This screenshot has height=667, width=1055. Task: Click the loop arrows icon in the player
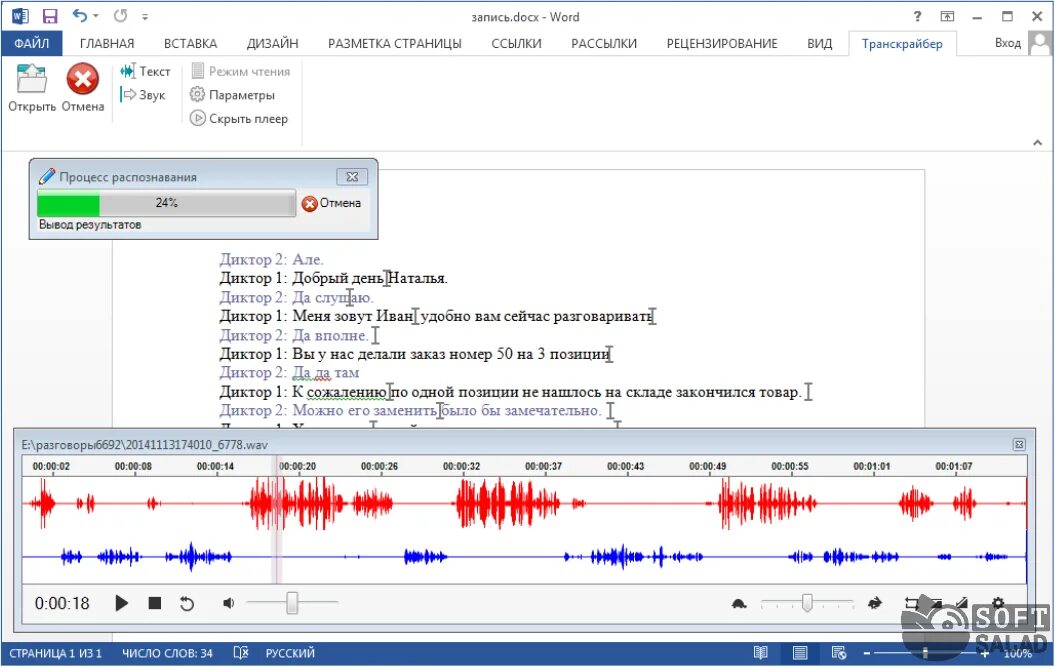click(x=912, y=603)
